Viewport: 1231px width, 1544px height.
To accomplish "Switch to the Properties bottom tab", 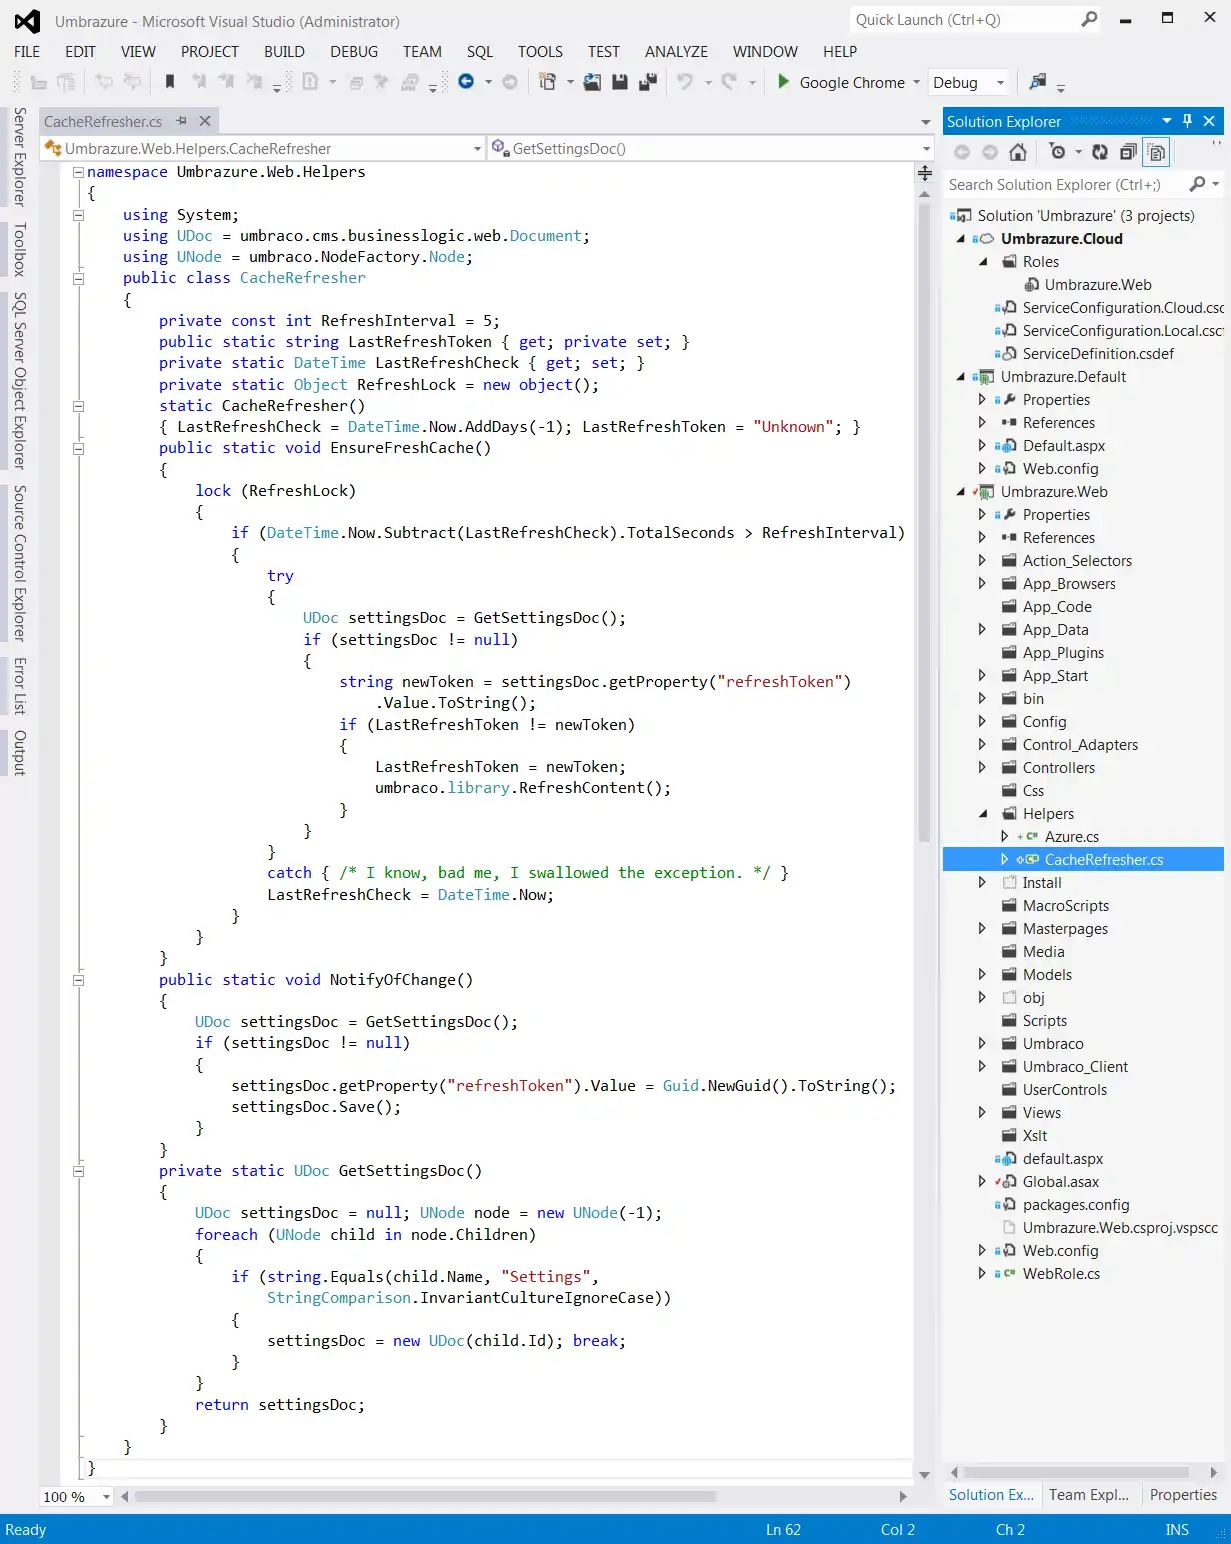I will pyautogui.click(x=1183, y=1495).
